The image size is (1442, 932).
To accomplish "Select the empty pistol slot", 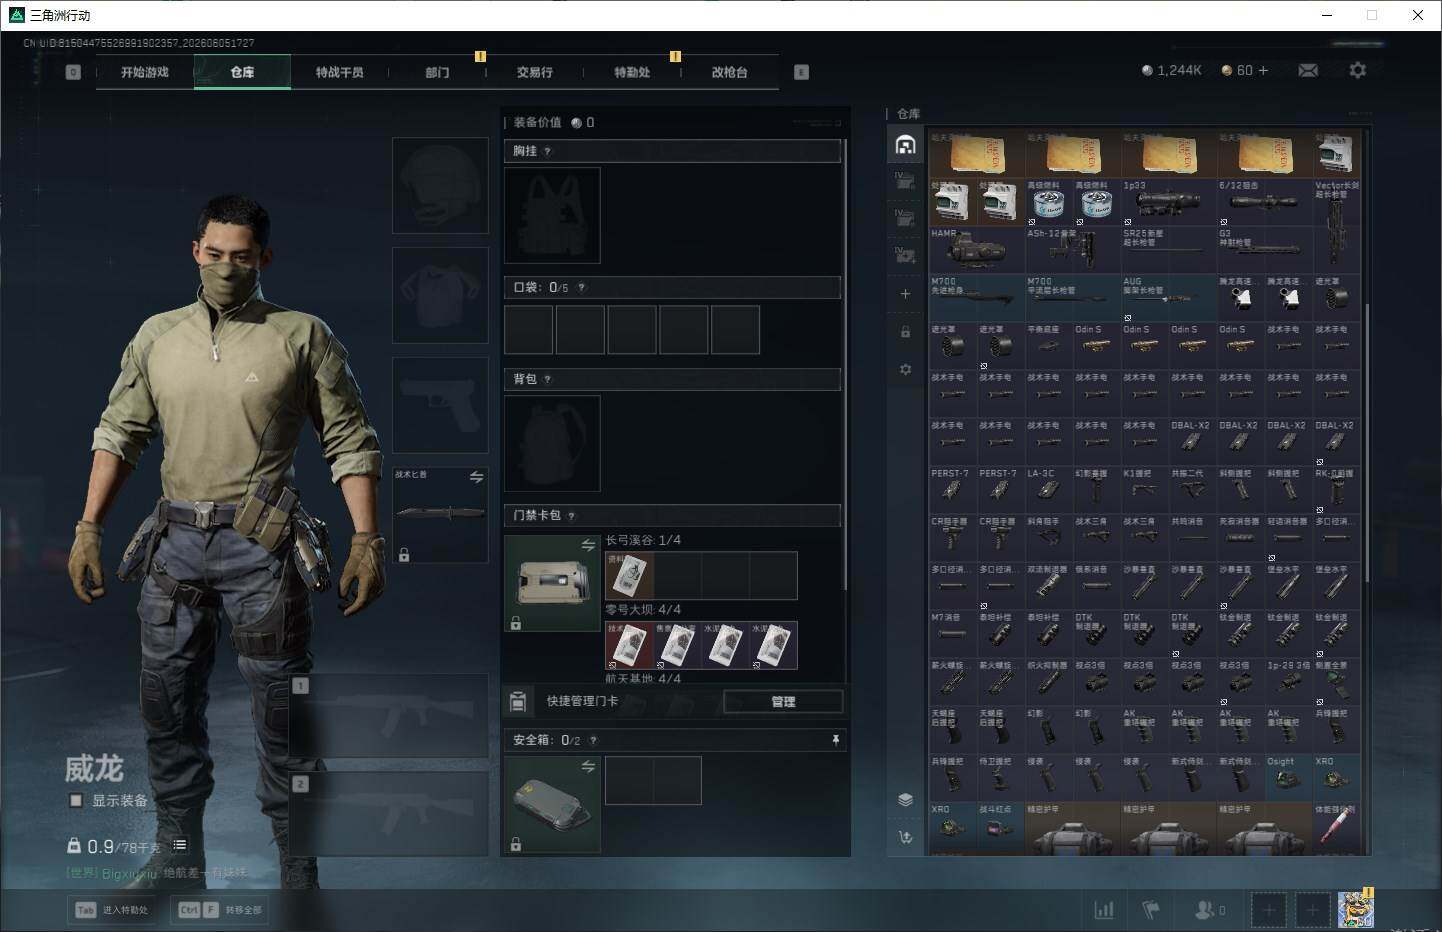I will (x=440, y=405).
